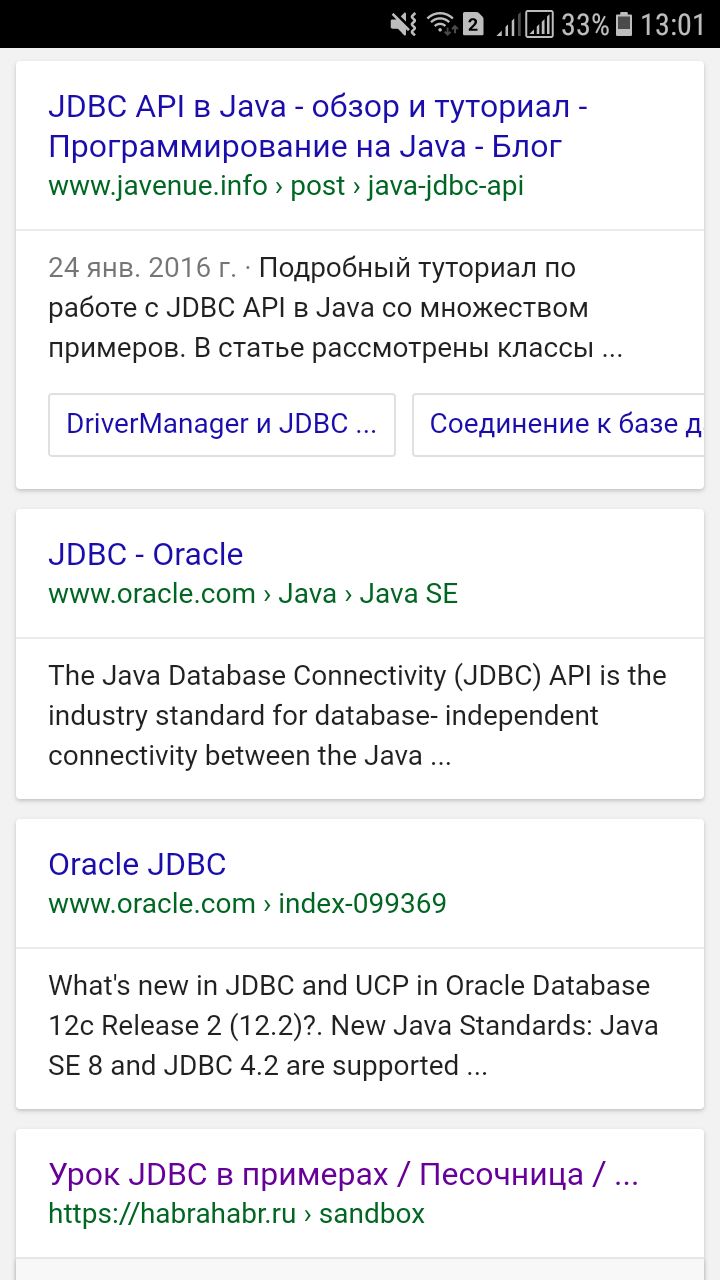Select the Соединение к базе sitelink chip
The height and width of the screenshot is (1280, 720).
(566, 424)
